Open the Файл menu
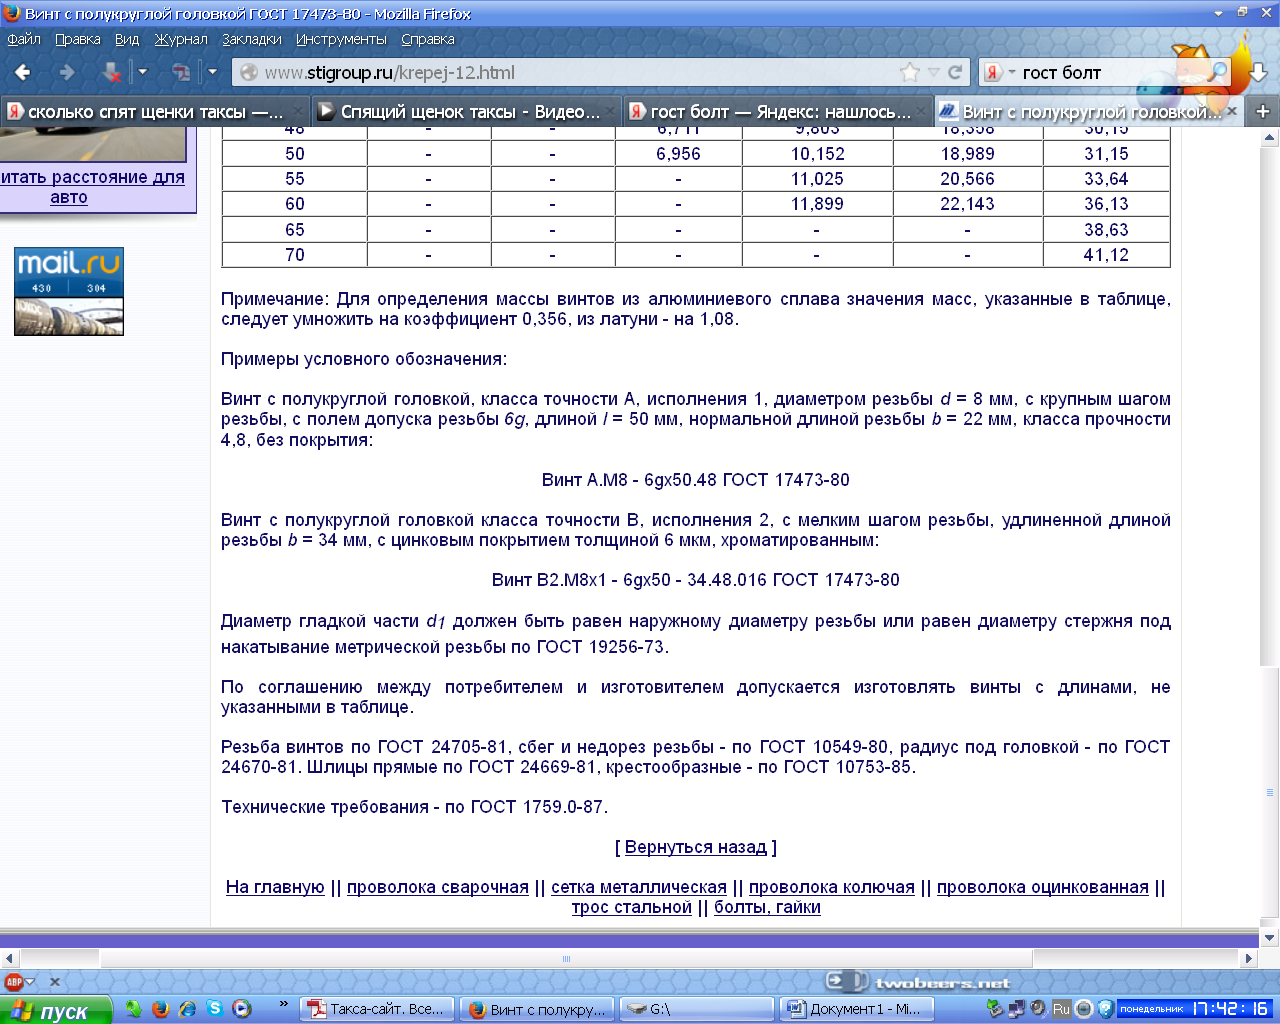 24,39
